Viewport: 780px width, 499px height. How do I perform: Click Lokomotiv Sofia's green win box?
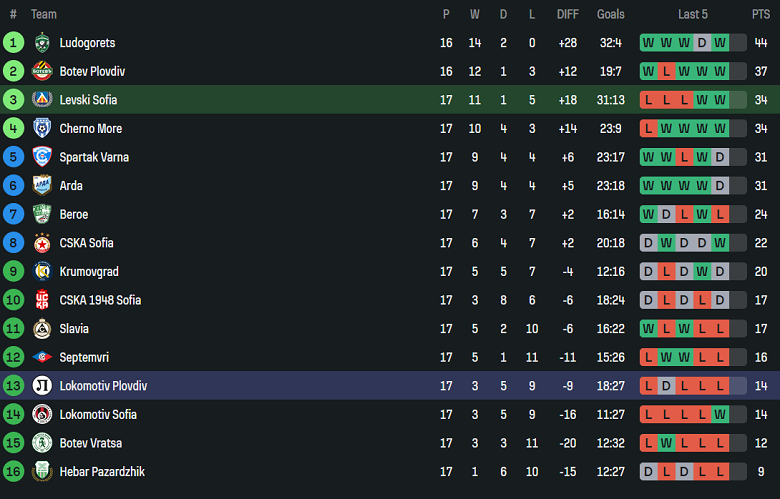coord(720,414)
